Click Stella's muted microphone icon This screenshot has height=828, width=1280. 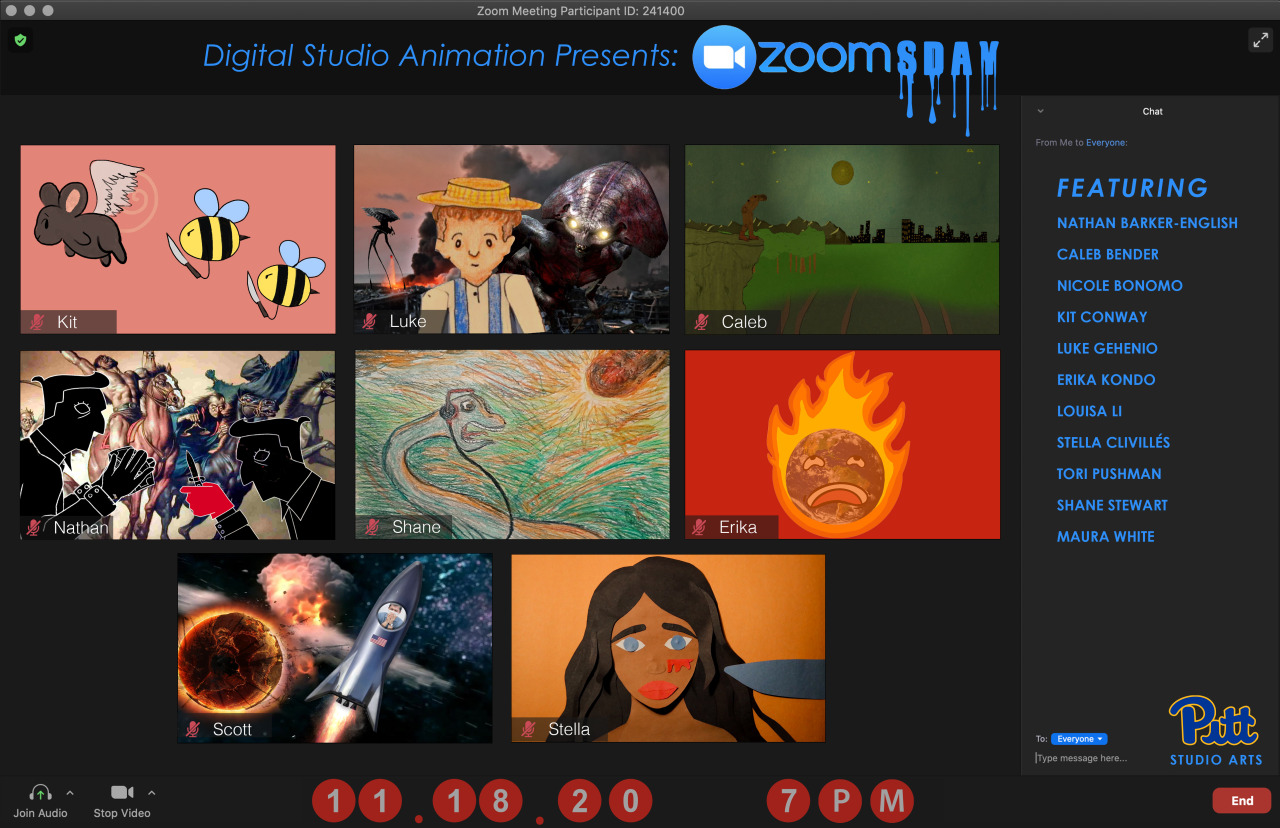[529, 730]
